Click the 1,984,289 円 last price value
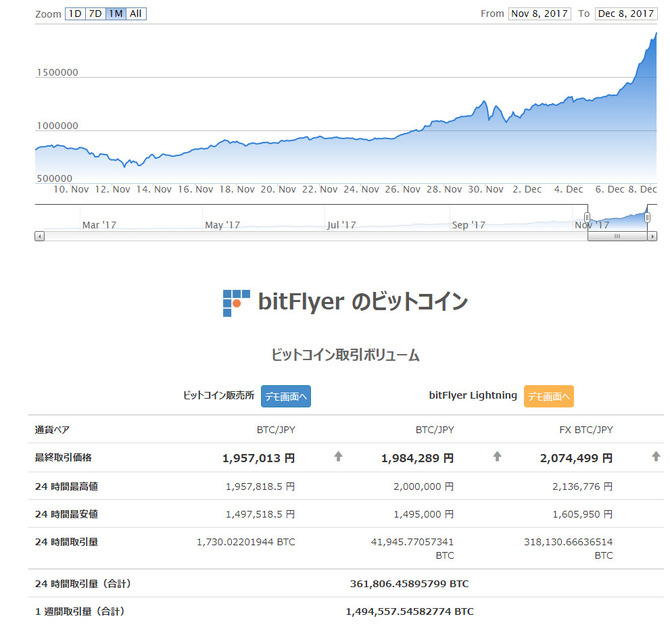Viewport: 670px width, 625px height. coord(417,458)
